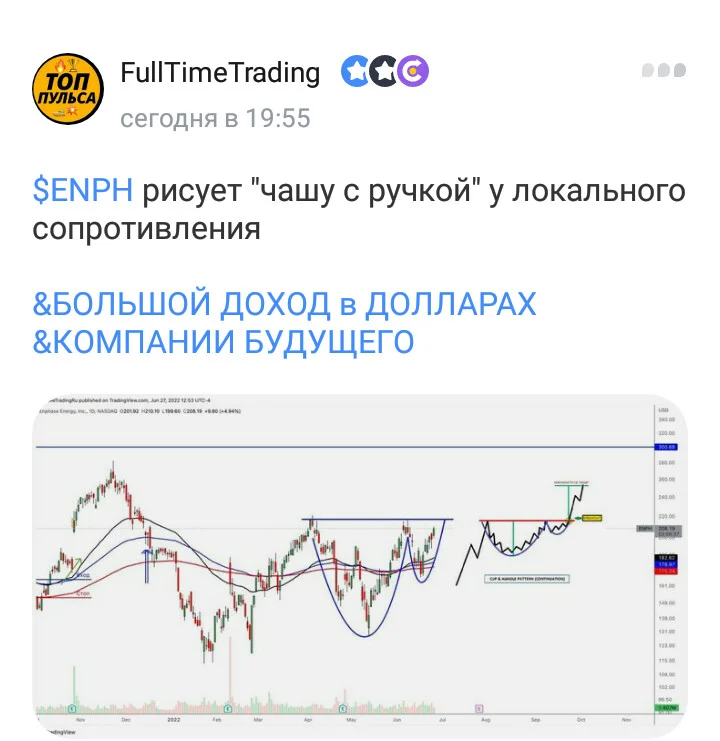Click the blue star badge icon
Screen dimensions: 720x741
point(355,71)
